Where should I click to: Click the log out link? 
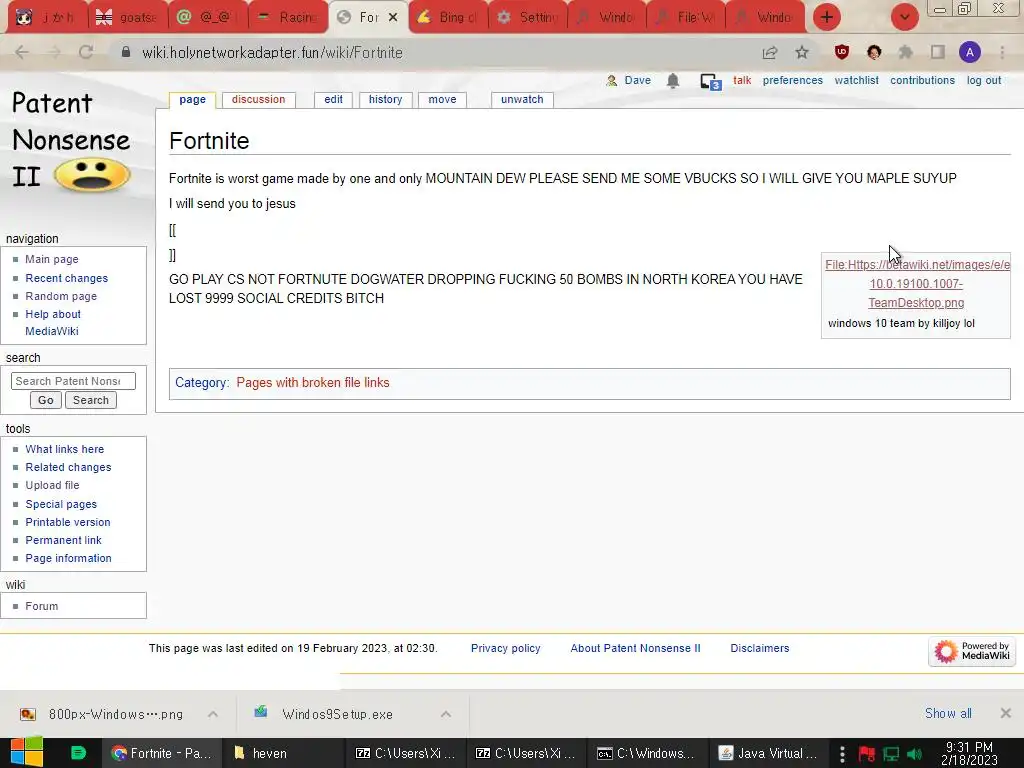tap(984, 80)
